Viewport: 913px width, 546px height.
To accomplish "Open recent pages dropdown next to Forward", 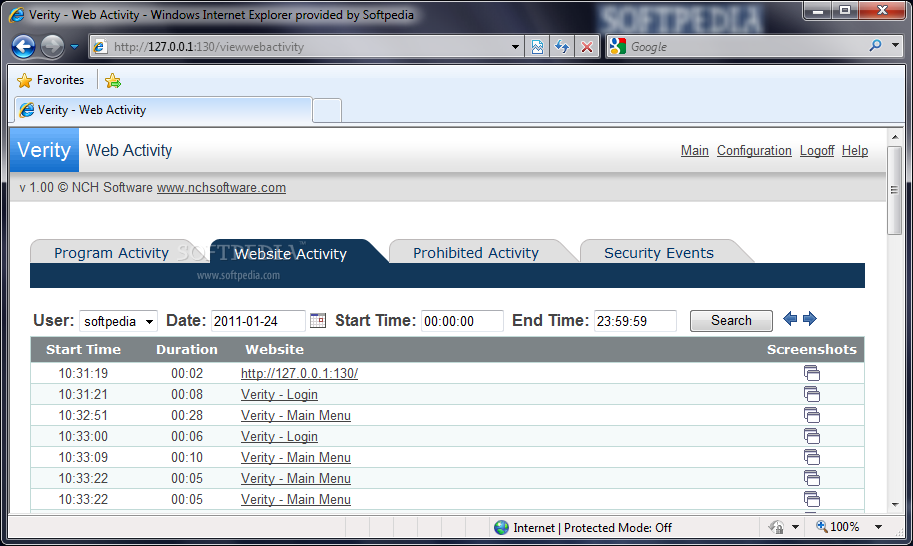I will pos(75,47).
